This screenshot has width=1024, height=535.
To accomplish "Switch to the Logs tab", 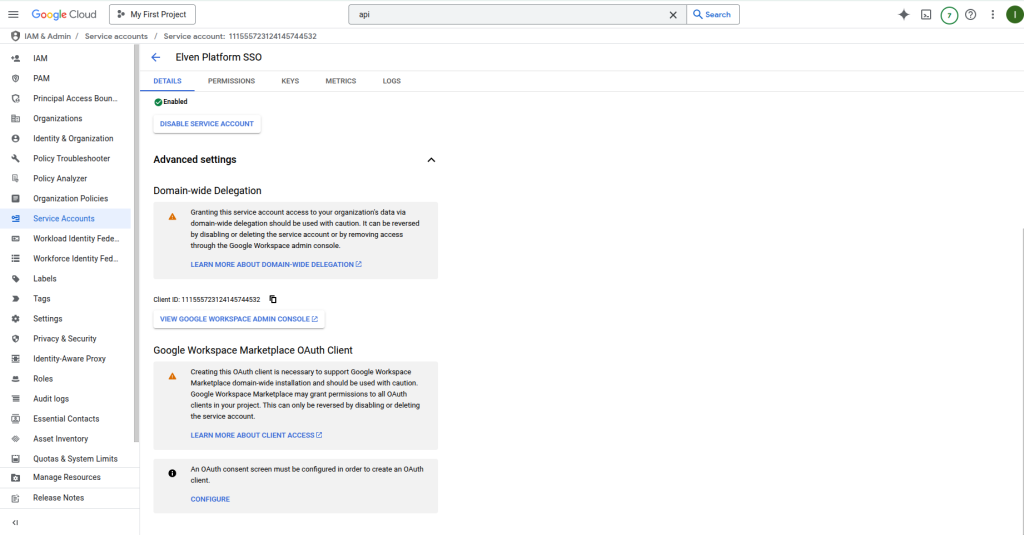I will point(392,81).
